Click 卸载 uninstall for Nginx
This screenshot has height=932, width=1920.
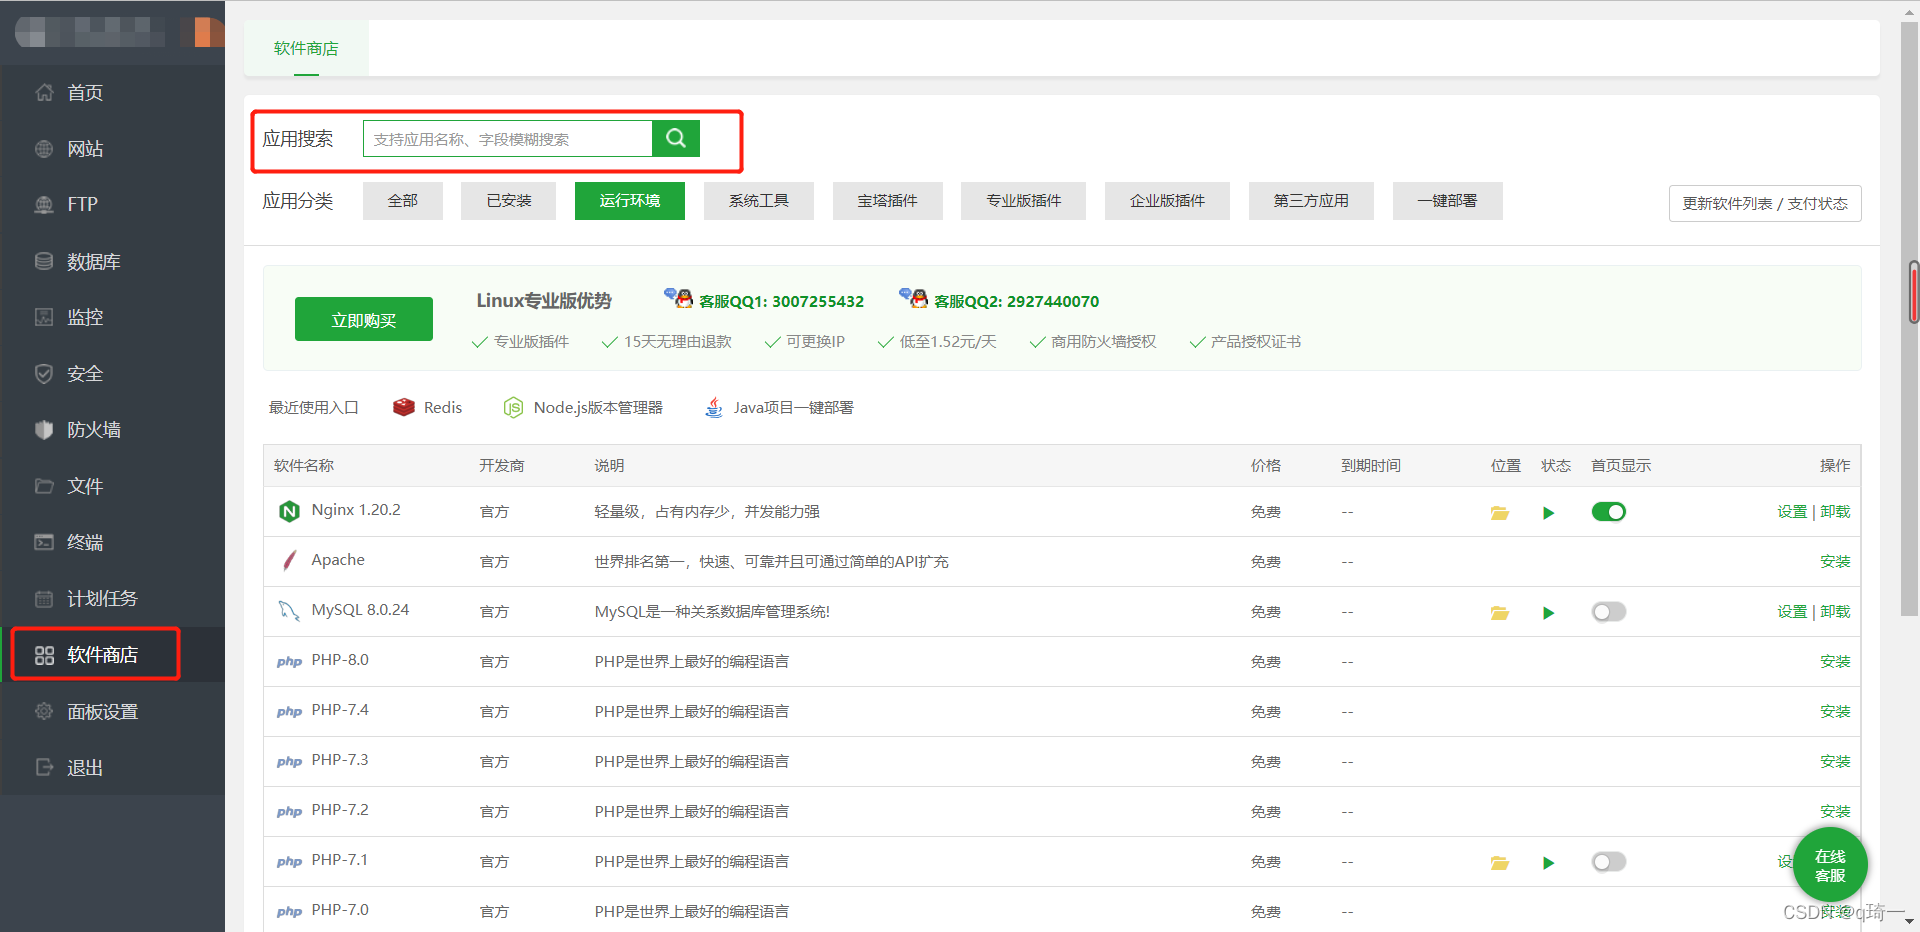pyautogui.click(x=1835, y=512)
